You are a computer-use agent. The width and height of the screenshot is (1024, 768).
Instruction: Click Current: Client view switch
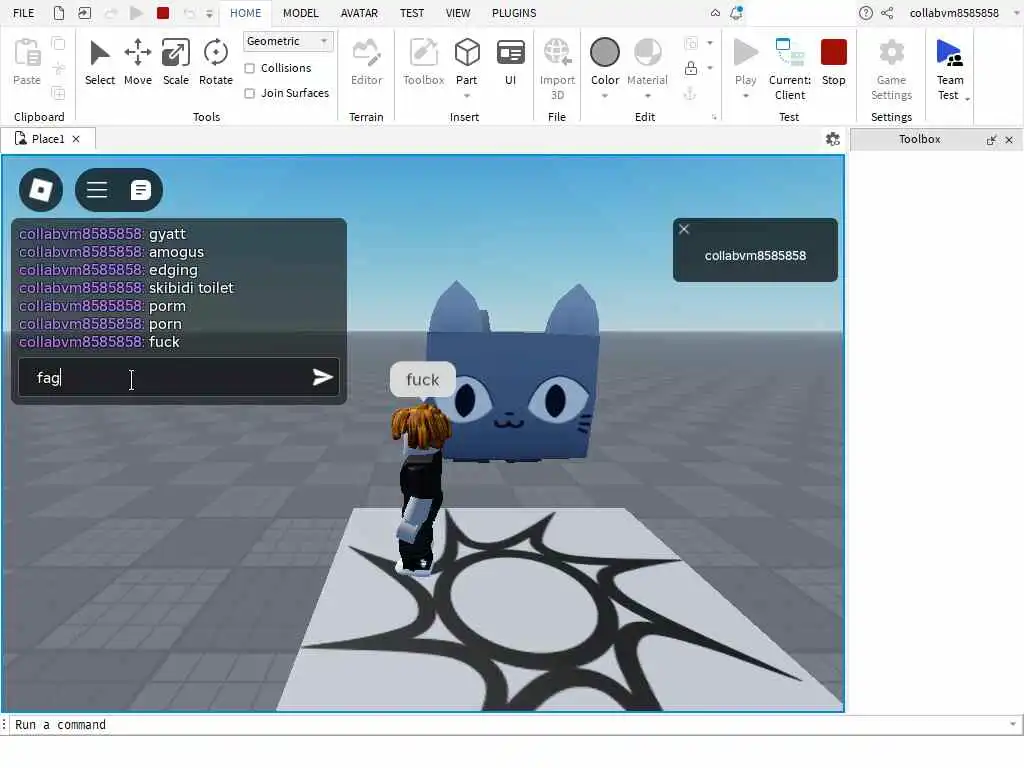(x=790, y=69)
